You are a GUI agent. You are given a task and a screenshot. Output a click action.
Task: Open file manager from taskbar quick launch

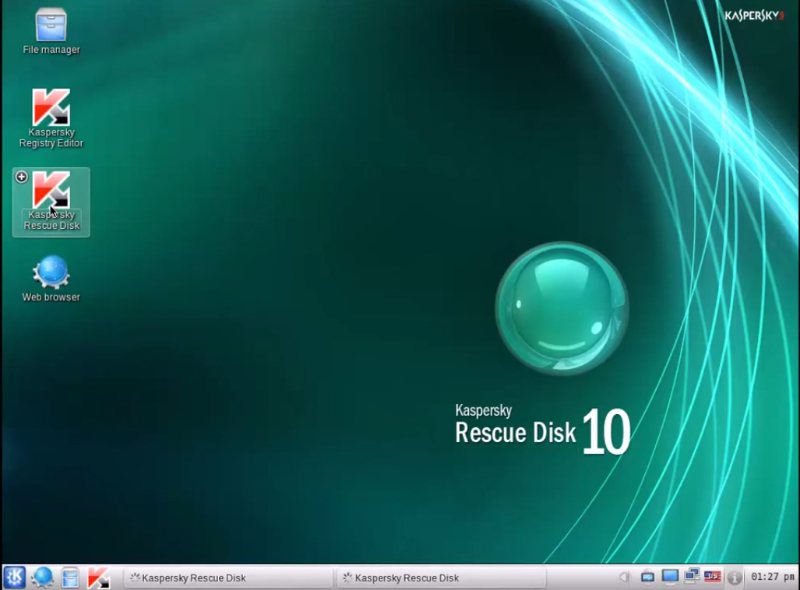(70, 577)
